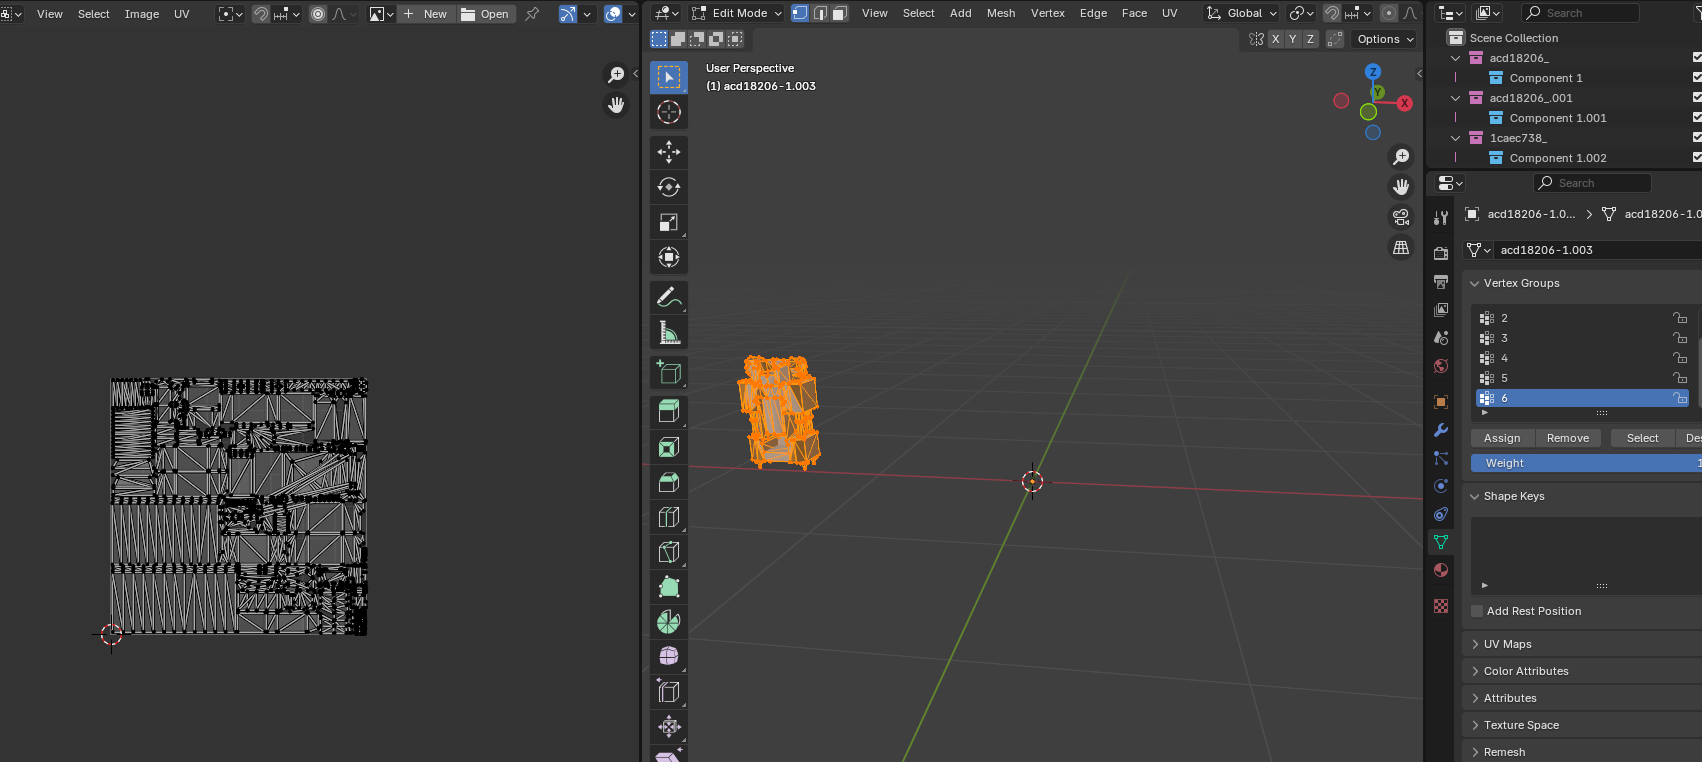Activate the Annotate pencil tool
The width and height of the screenshot is (1702, 762).
click(x=669, y=297)
